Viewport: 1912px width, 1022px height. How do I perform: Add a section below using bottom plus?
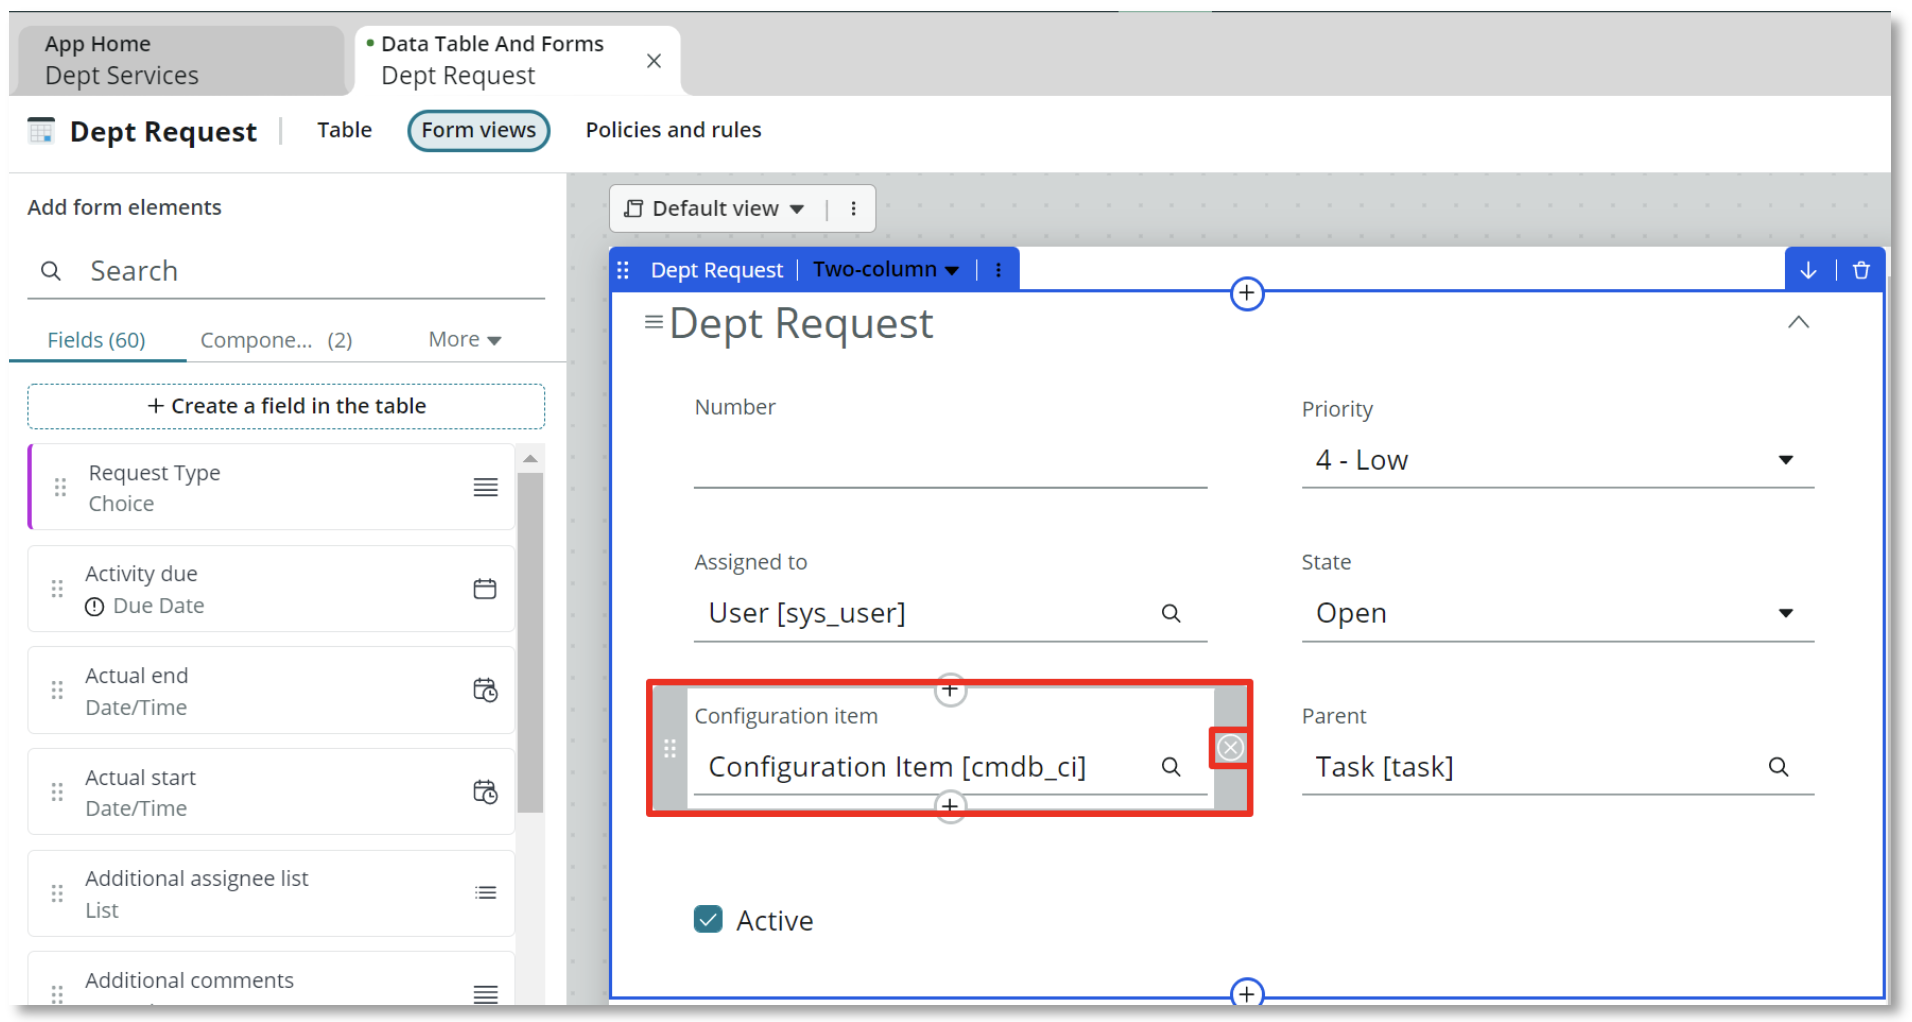(1246, 994)
